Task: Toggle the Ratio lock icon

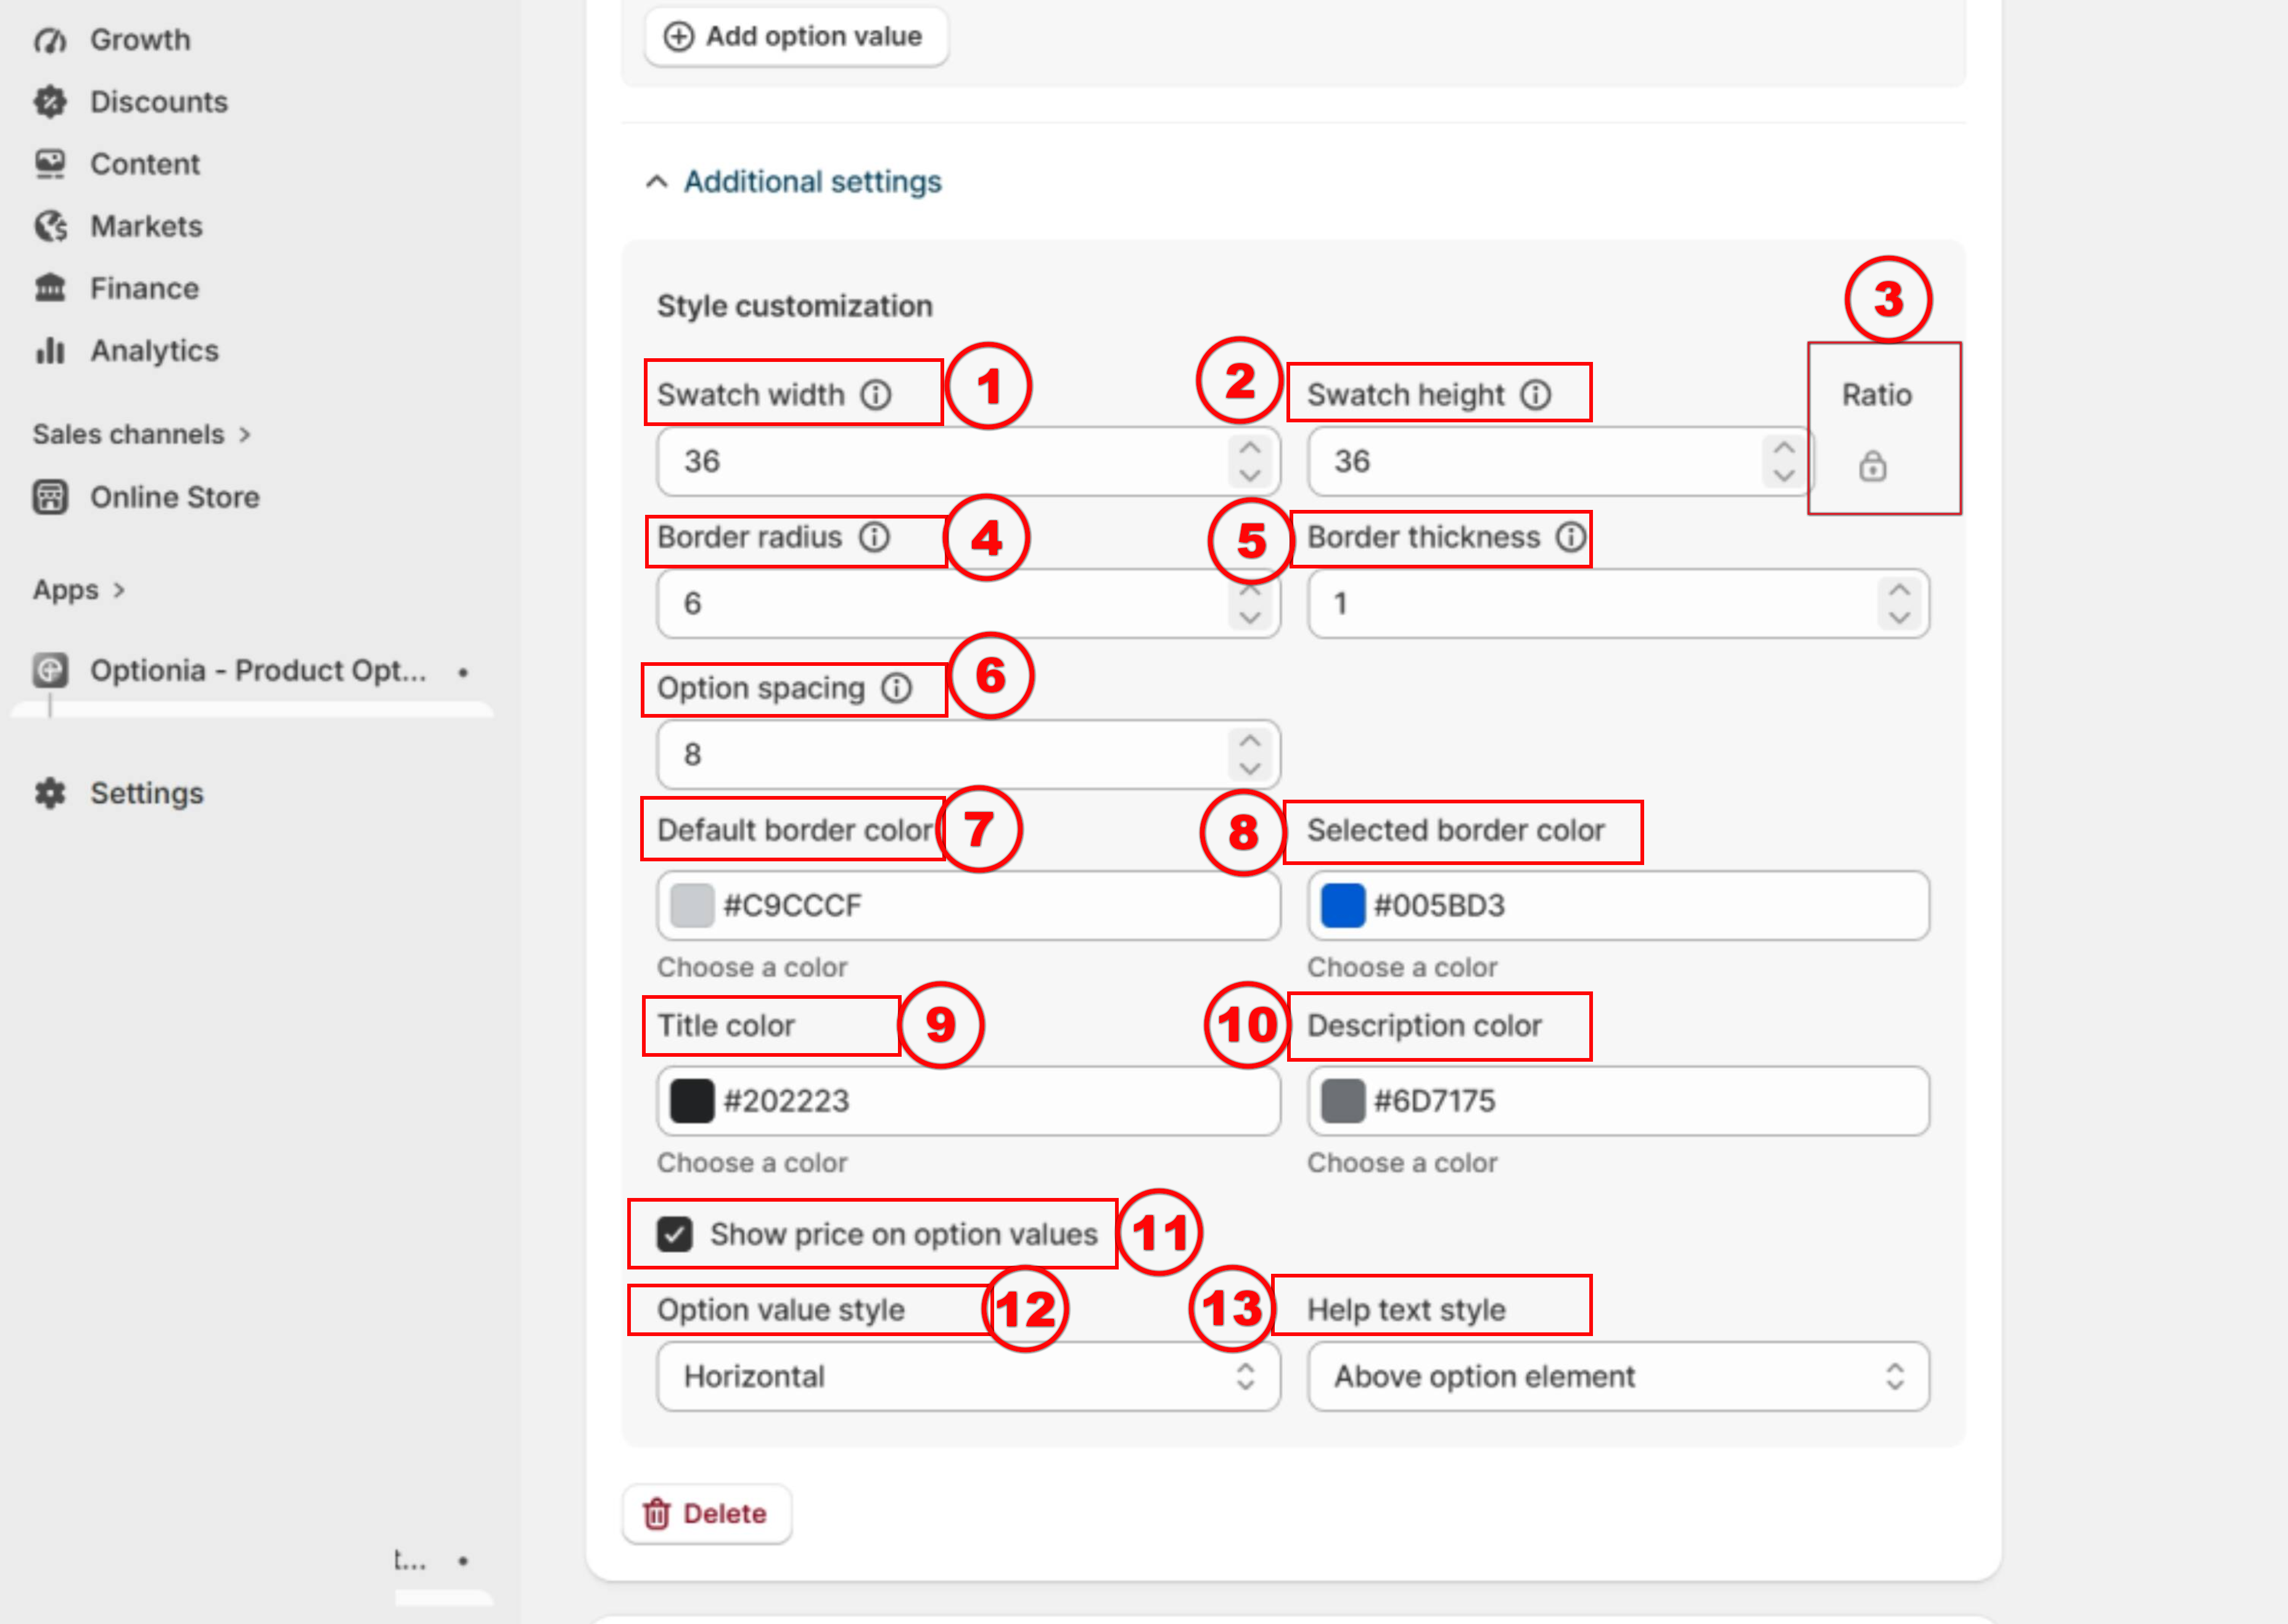Action: point(1872,466)
